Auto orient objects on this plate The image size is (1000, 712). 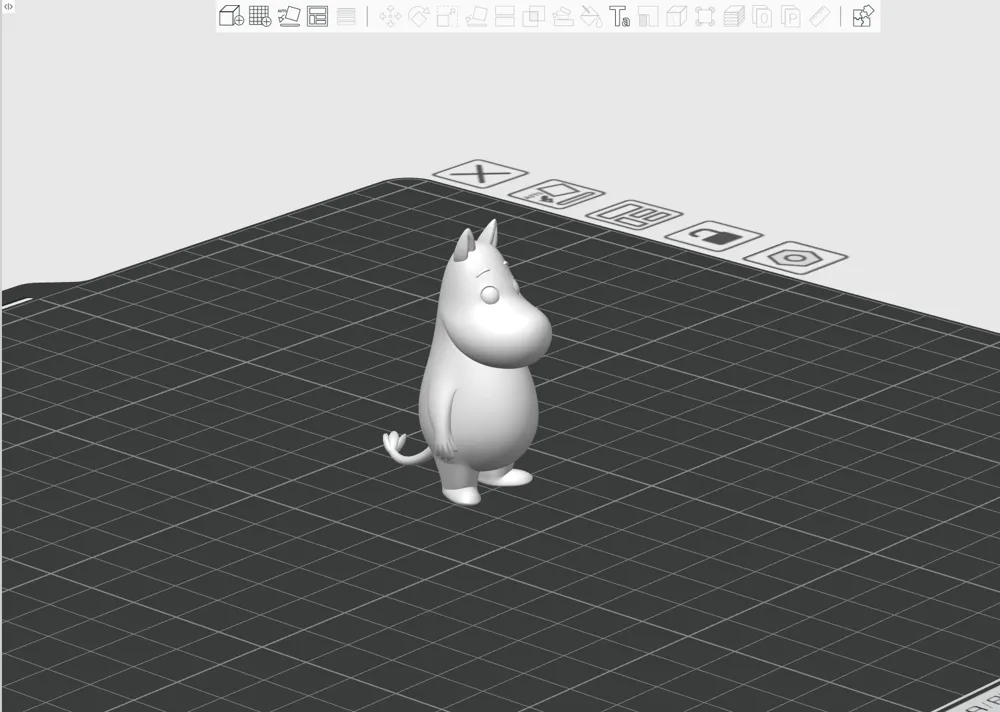(556, 193)
